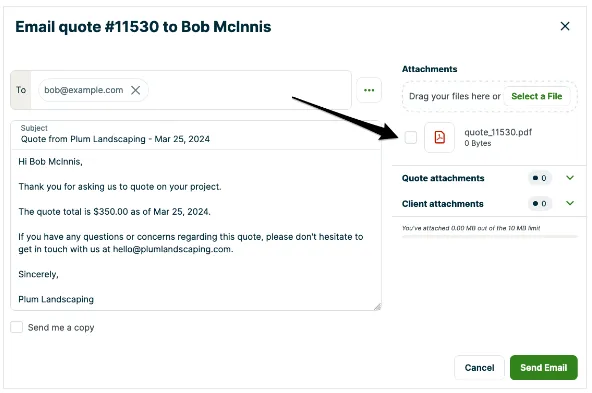Expand the Quote attachments chevron
Screen dimensions: 592x393
point(570,177)
